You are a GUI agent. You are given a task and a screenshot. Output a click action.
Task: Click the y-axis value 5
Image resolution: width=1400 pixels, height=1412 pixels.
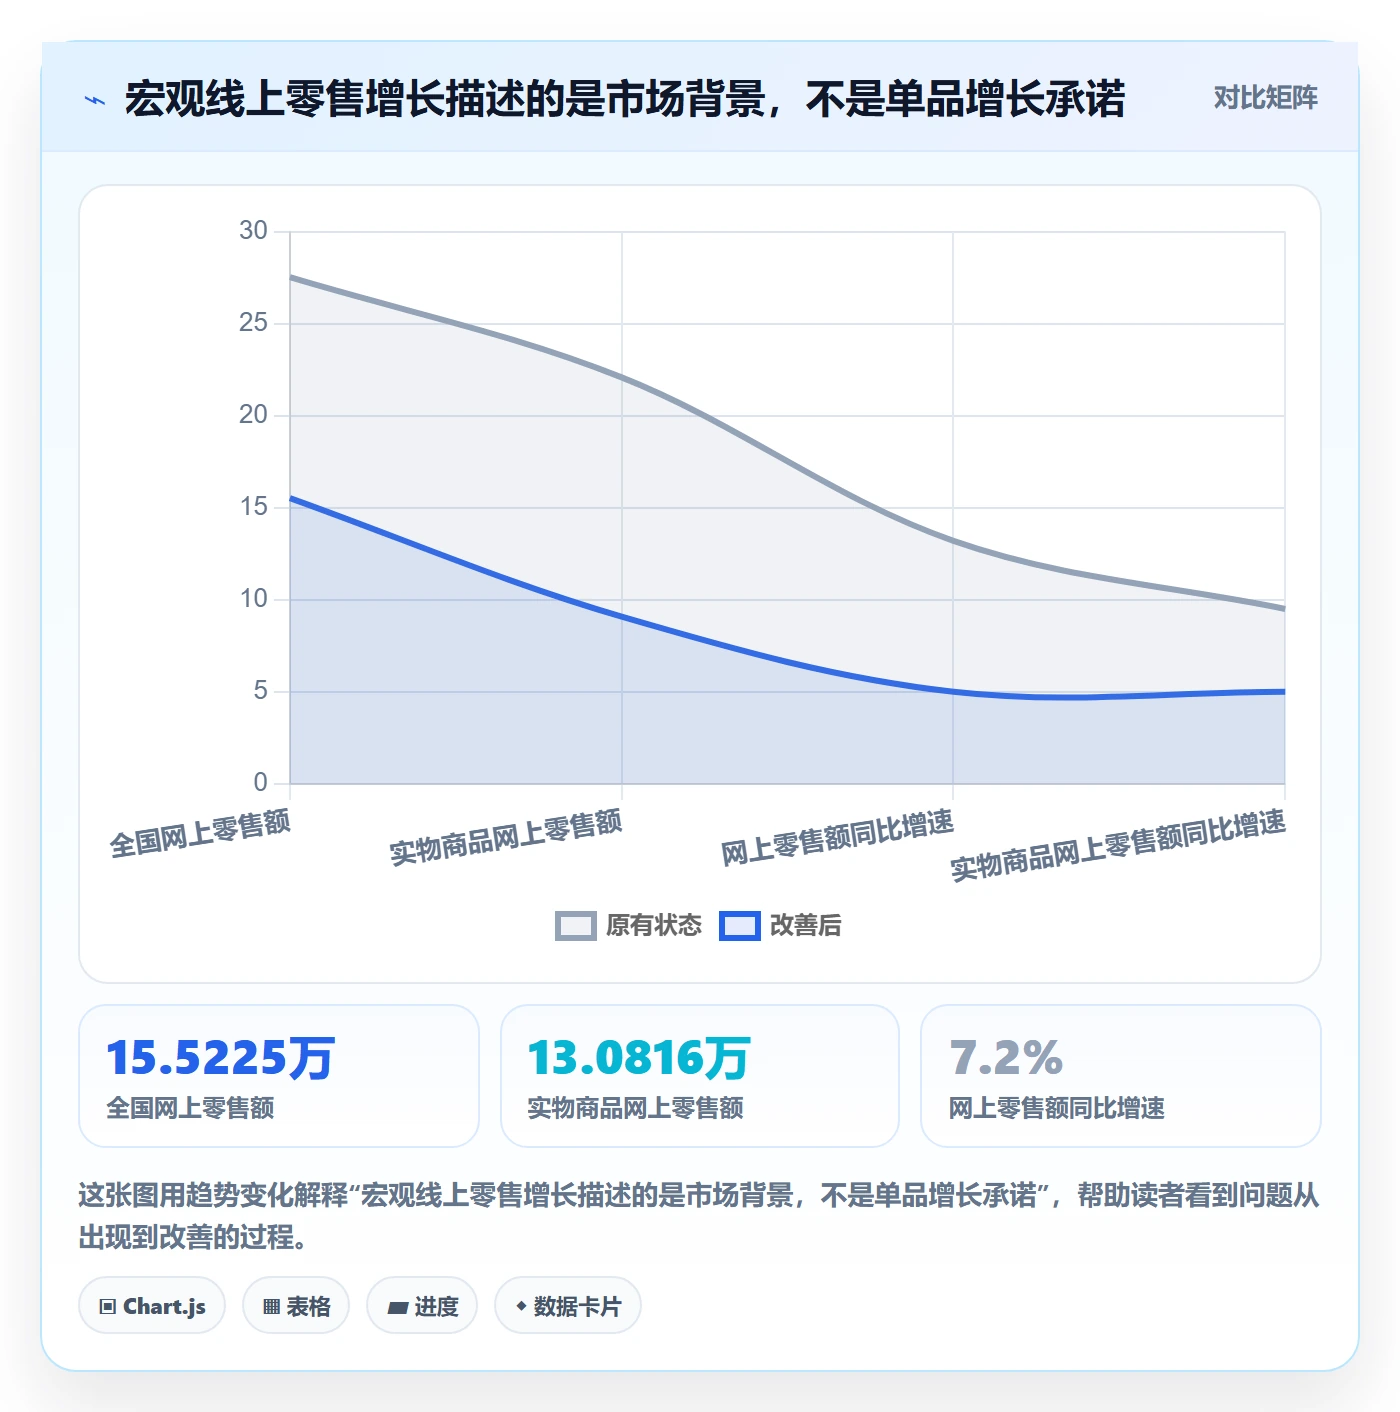[260, 691]
